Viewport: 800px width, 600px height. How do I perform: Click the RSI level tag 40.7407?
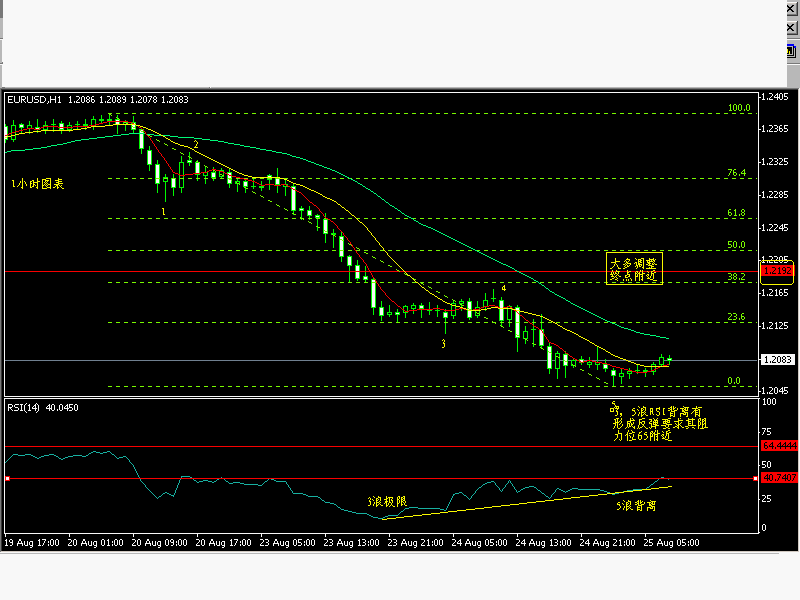779,478
